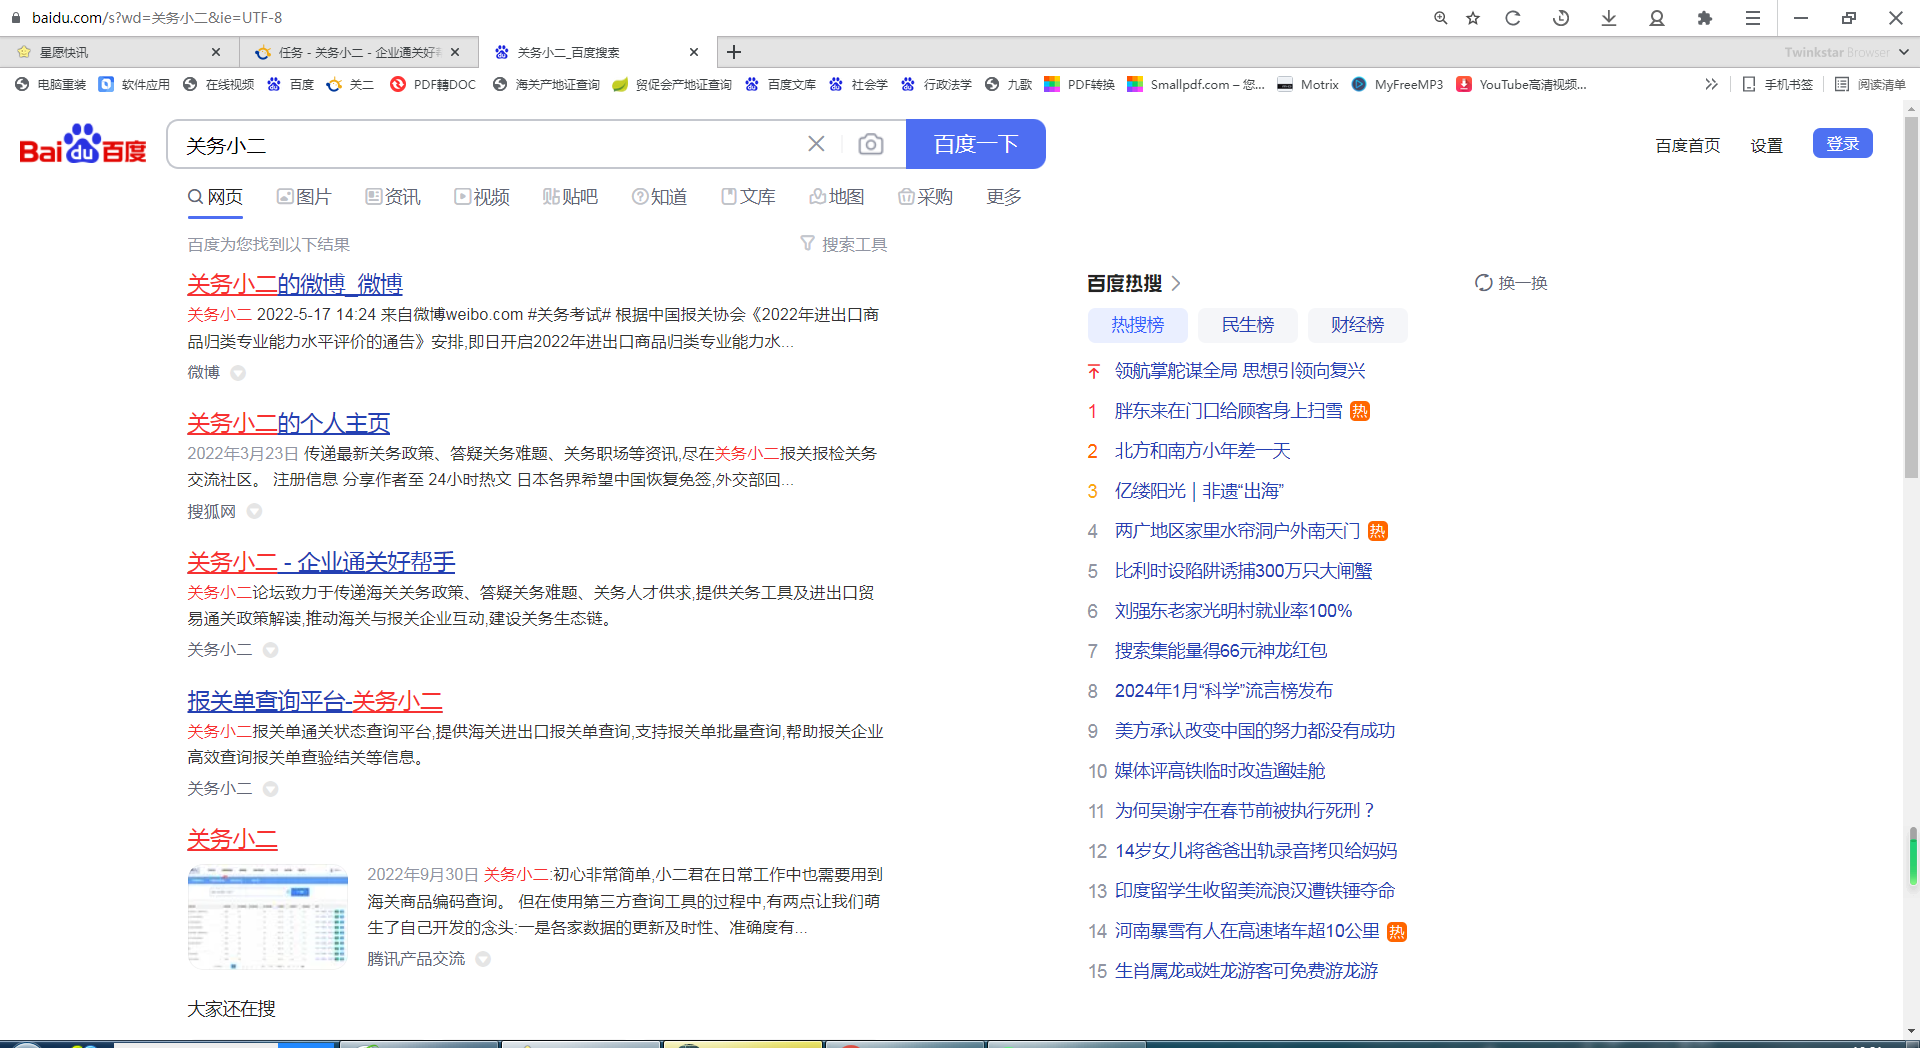This screenshot has width=1920, height=1048.
Task: Close the 关务小二_百度搜索 tab
Action: click(x=694, y=52)
